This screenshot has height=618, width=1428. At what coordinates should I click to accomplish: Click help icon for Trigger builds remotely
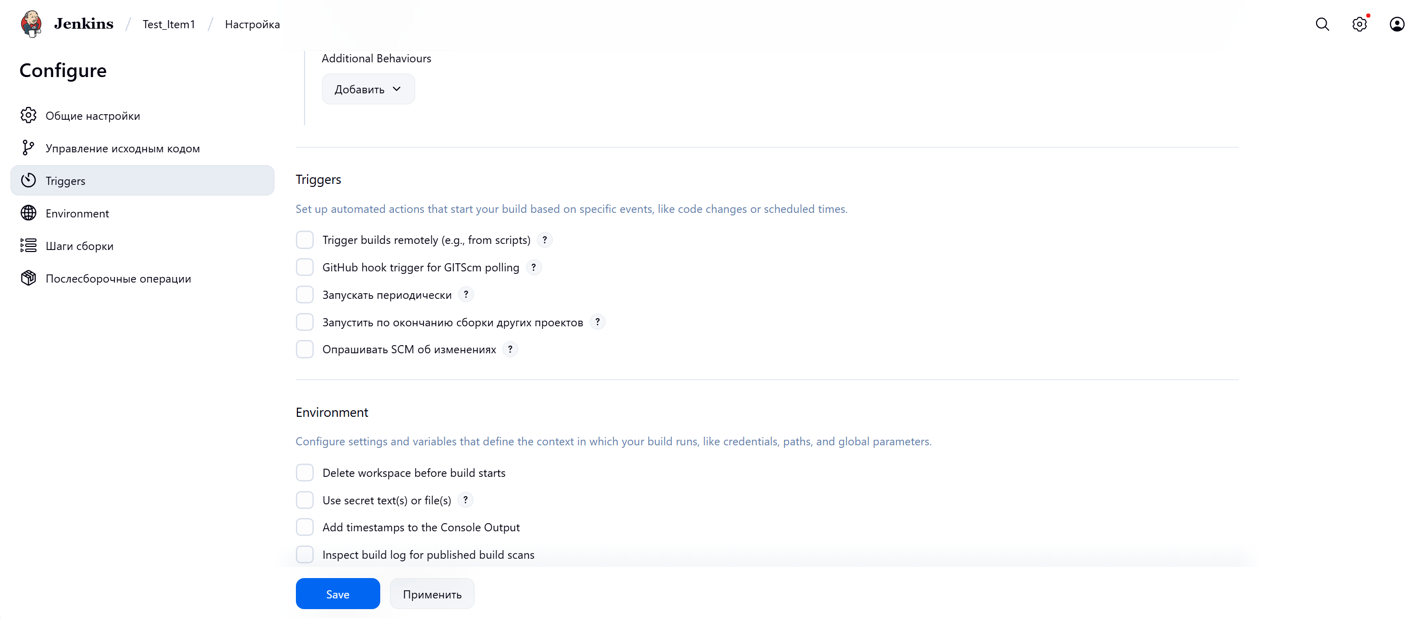545,240
